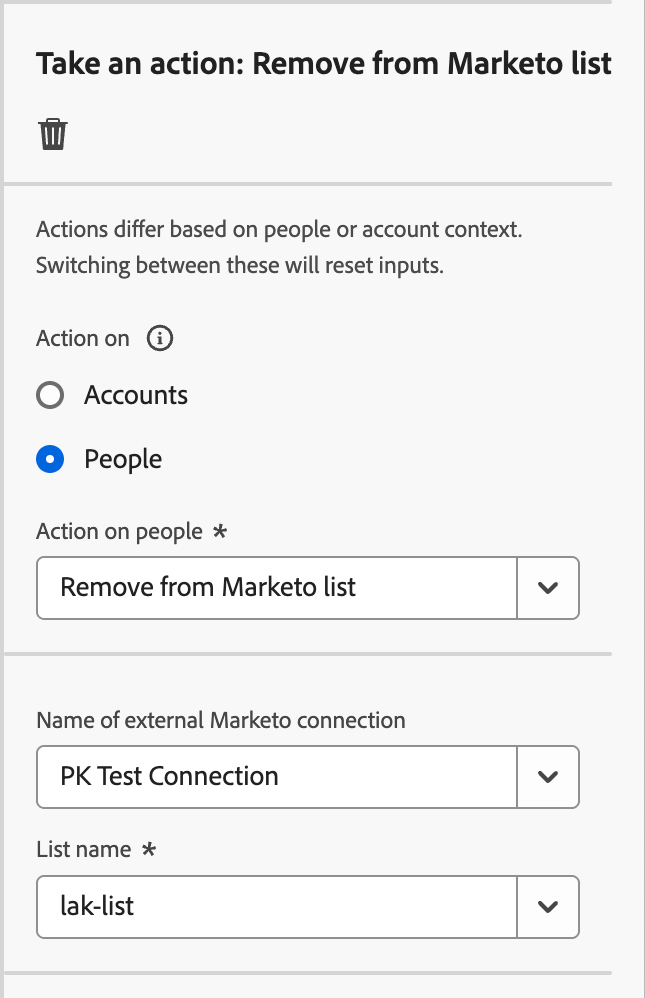Click the dropdown arrow for List name
Viewport: 646px width, 998px height.
pos(548,907)
